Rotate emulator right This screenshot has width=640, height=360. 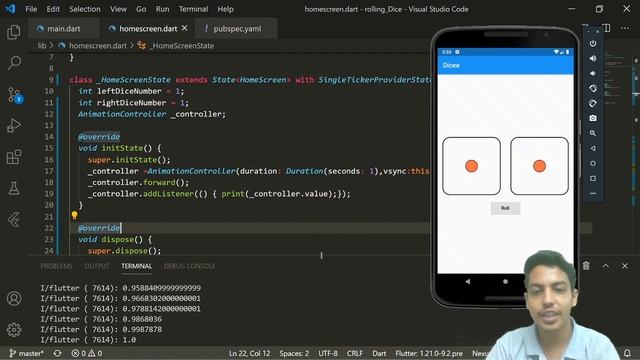[593, 103]
